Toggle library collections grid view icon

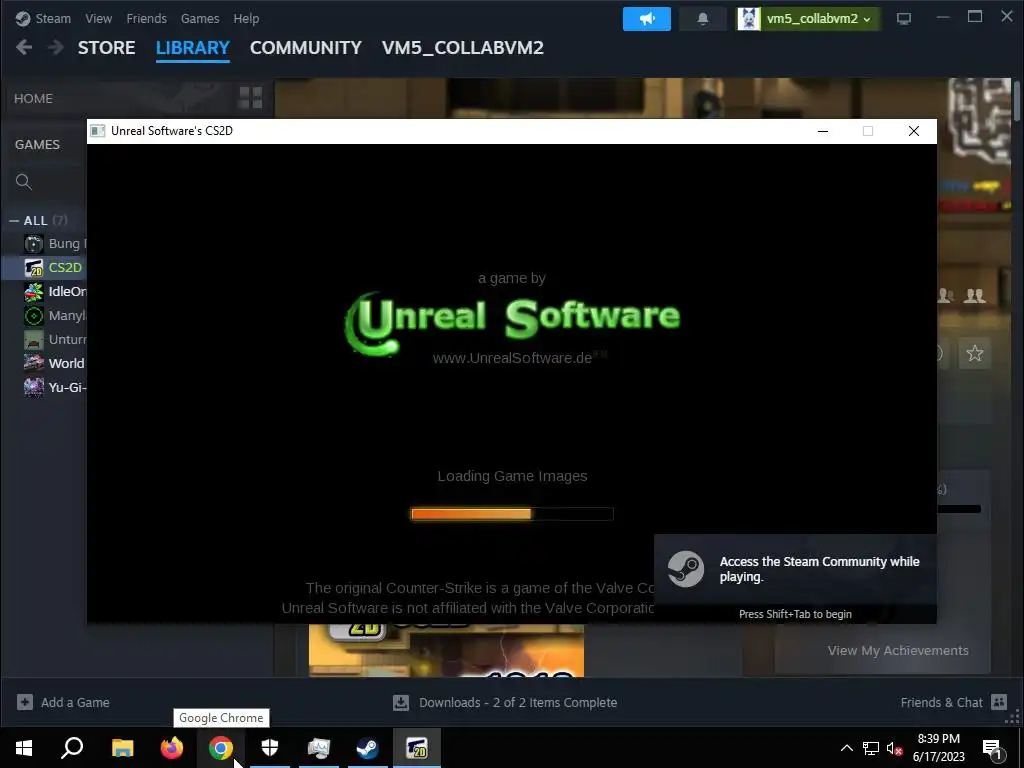coord(251,98)
